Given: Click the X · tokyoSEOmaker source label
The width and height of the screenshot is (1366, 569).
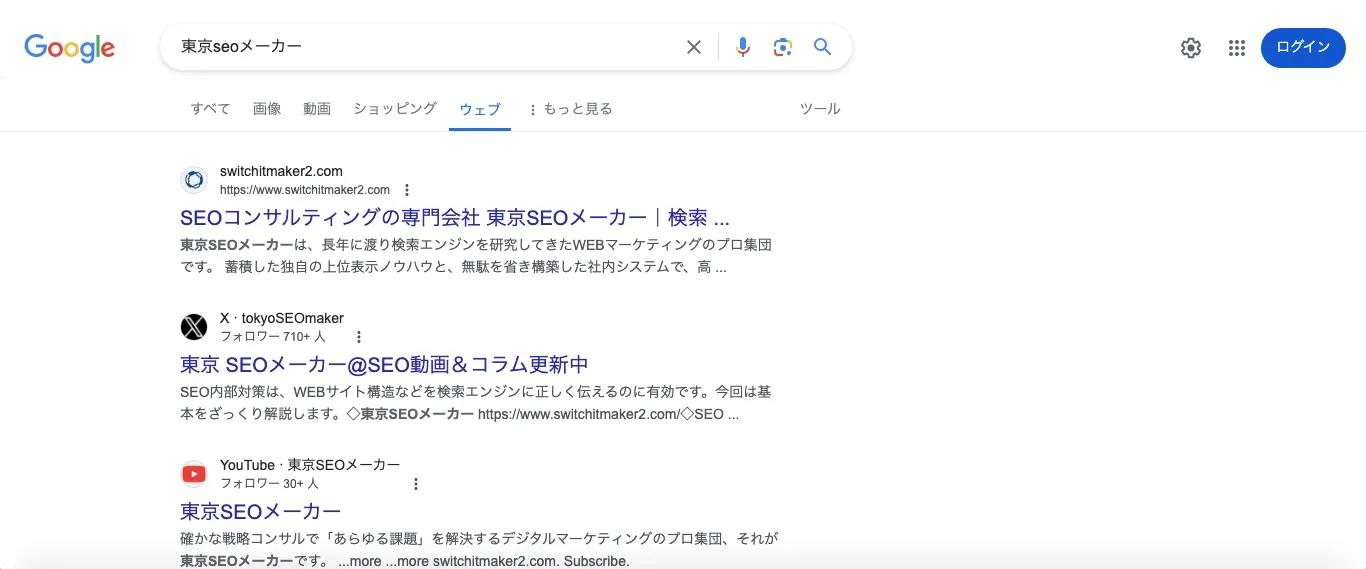Looking at the screenshot, I should click(x=282, y=318).
